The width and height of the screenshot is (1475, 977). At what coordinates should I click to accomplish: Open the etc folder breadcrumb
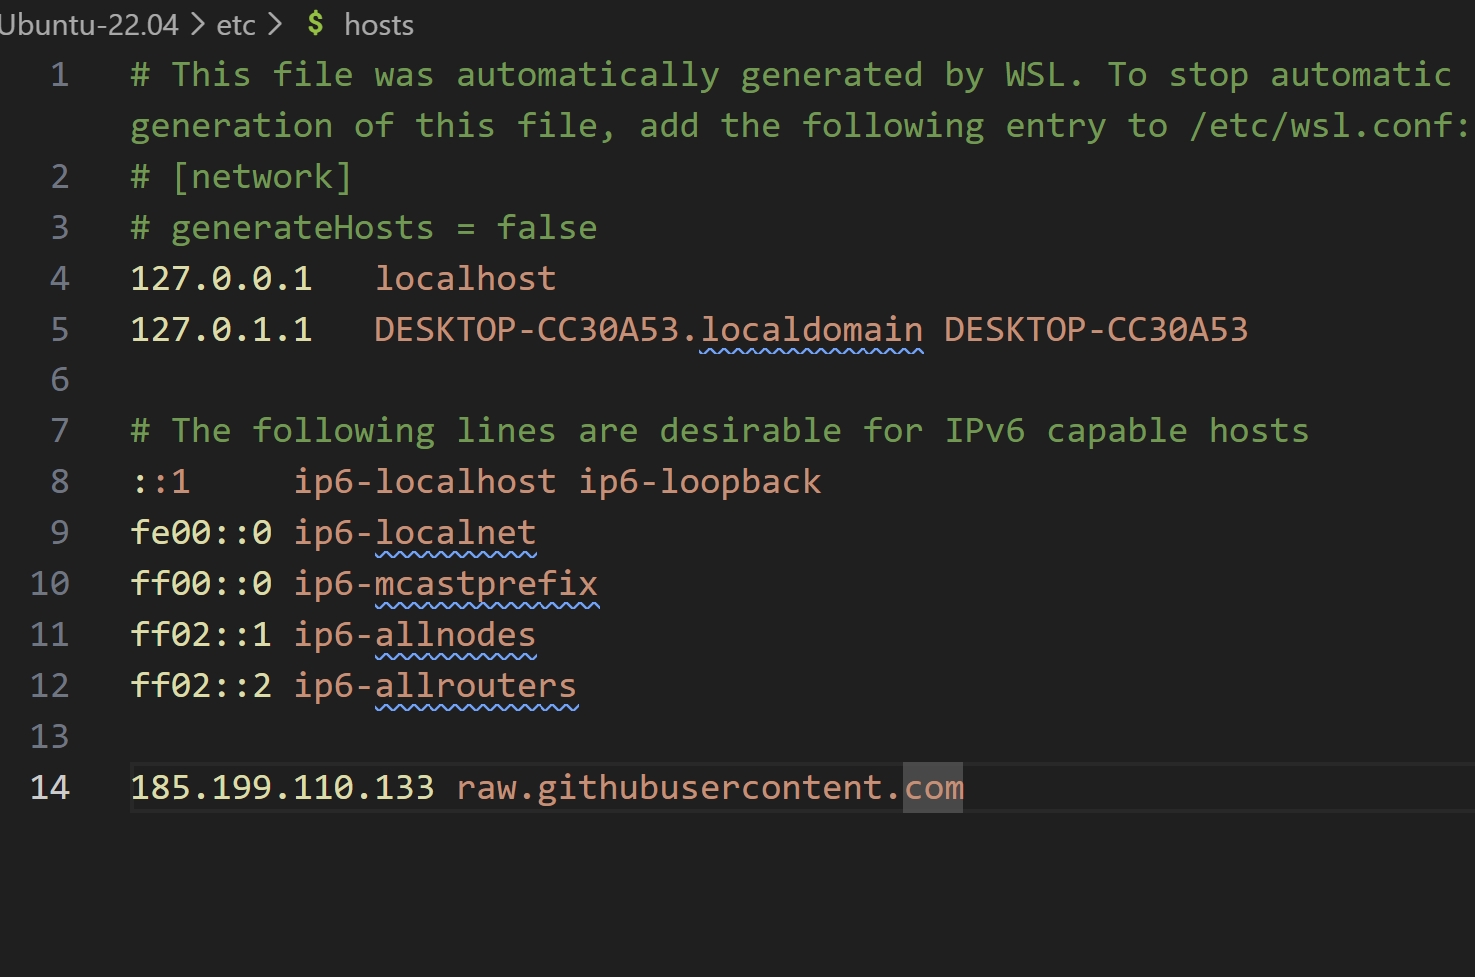[x=236, y=24]
